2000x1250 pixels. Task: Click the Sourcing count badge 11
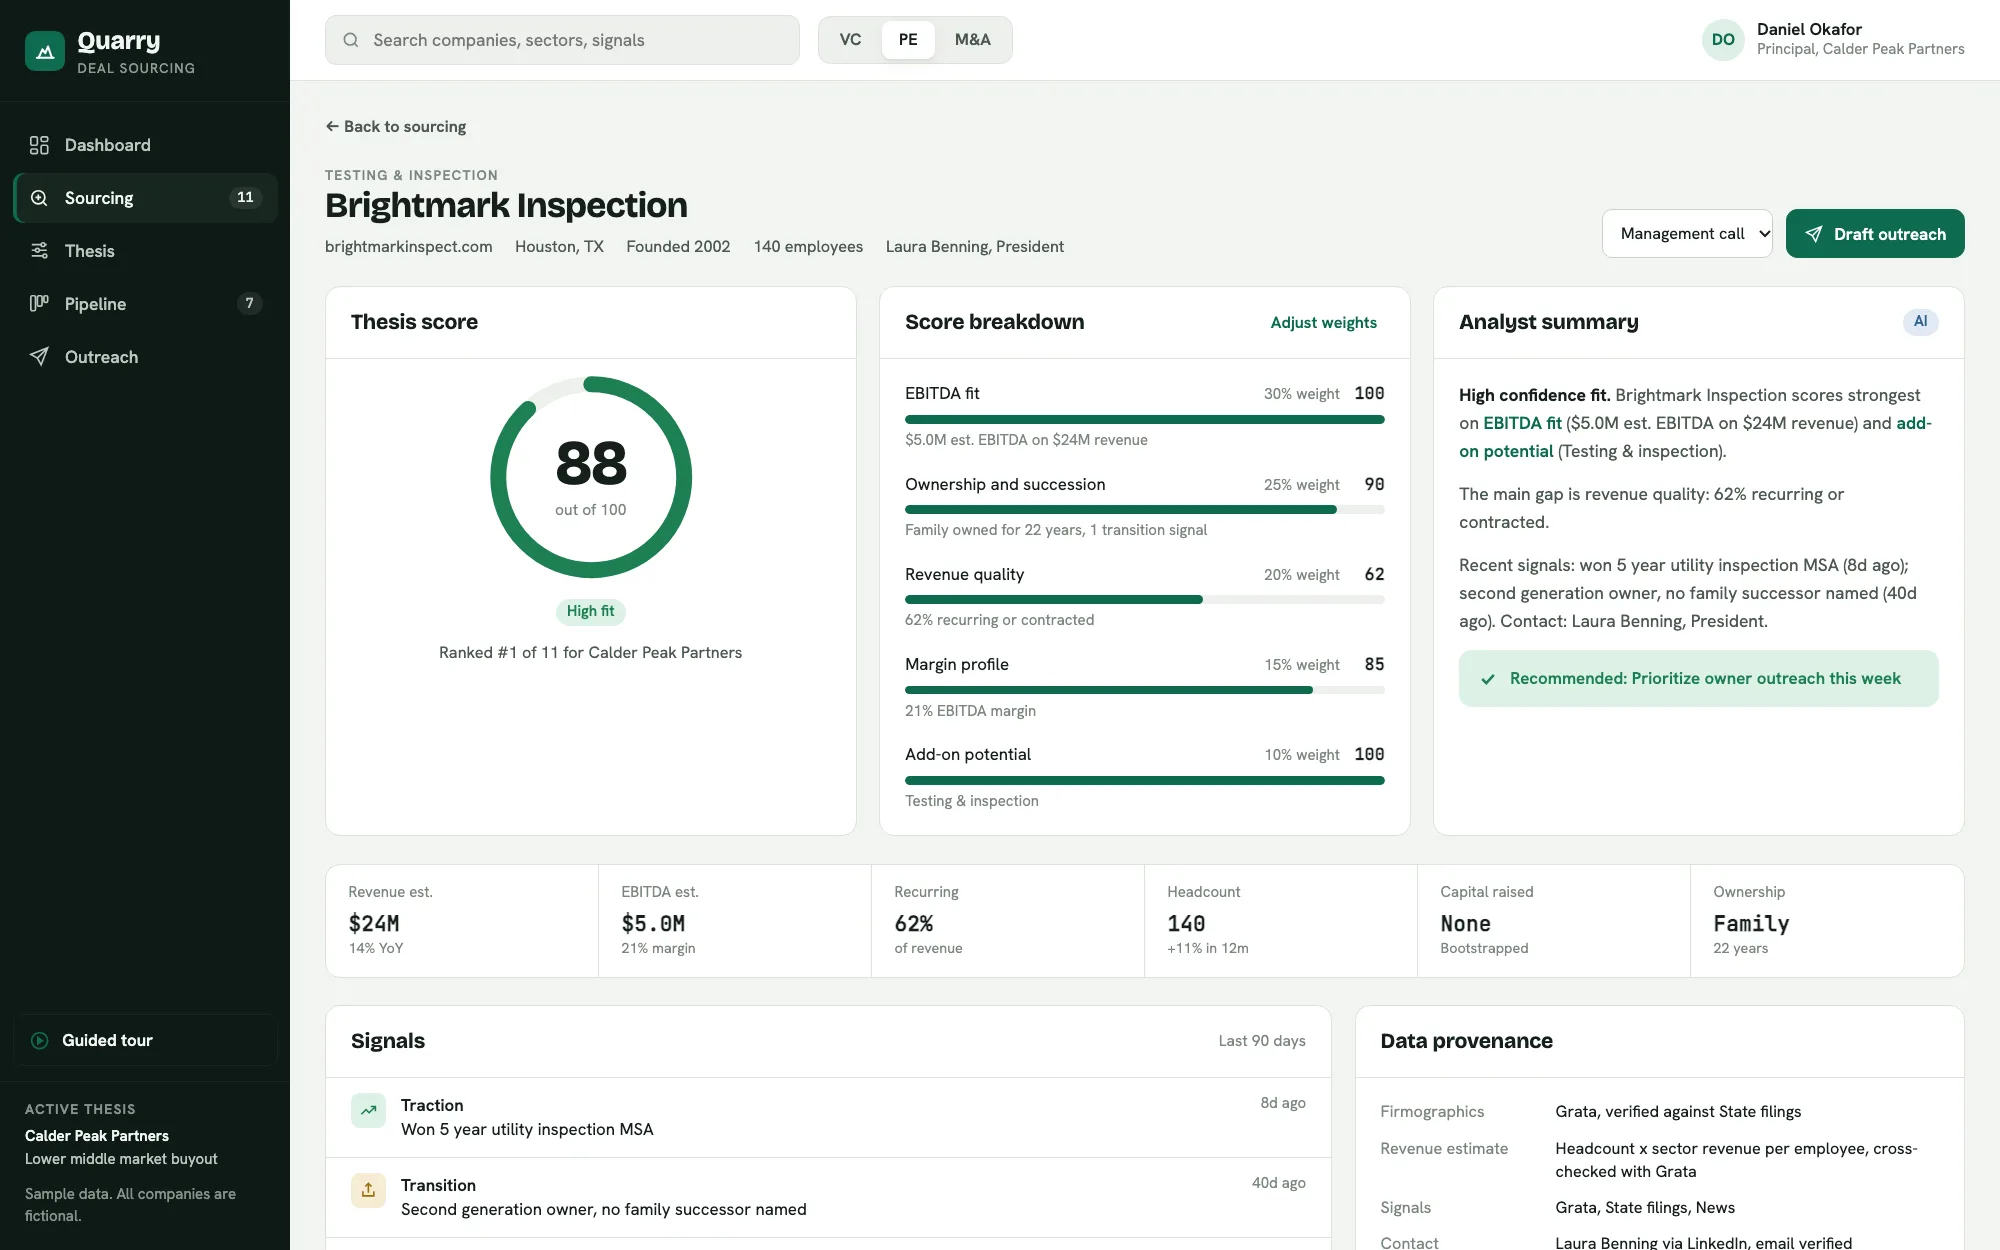coord(245,197)
